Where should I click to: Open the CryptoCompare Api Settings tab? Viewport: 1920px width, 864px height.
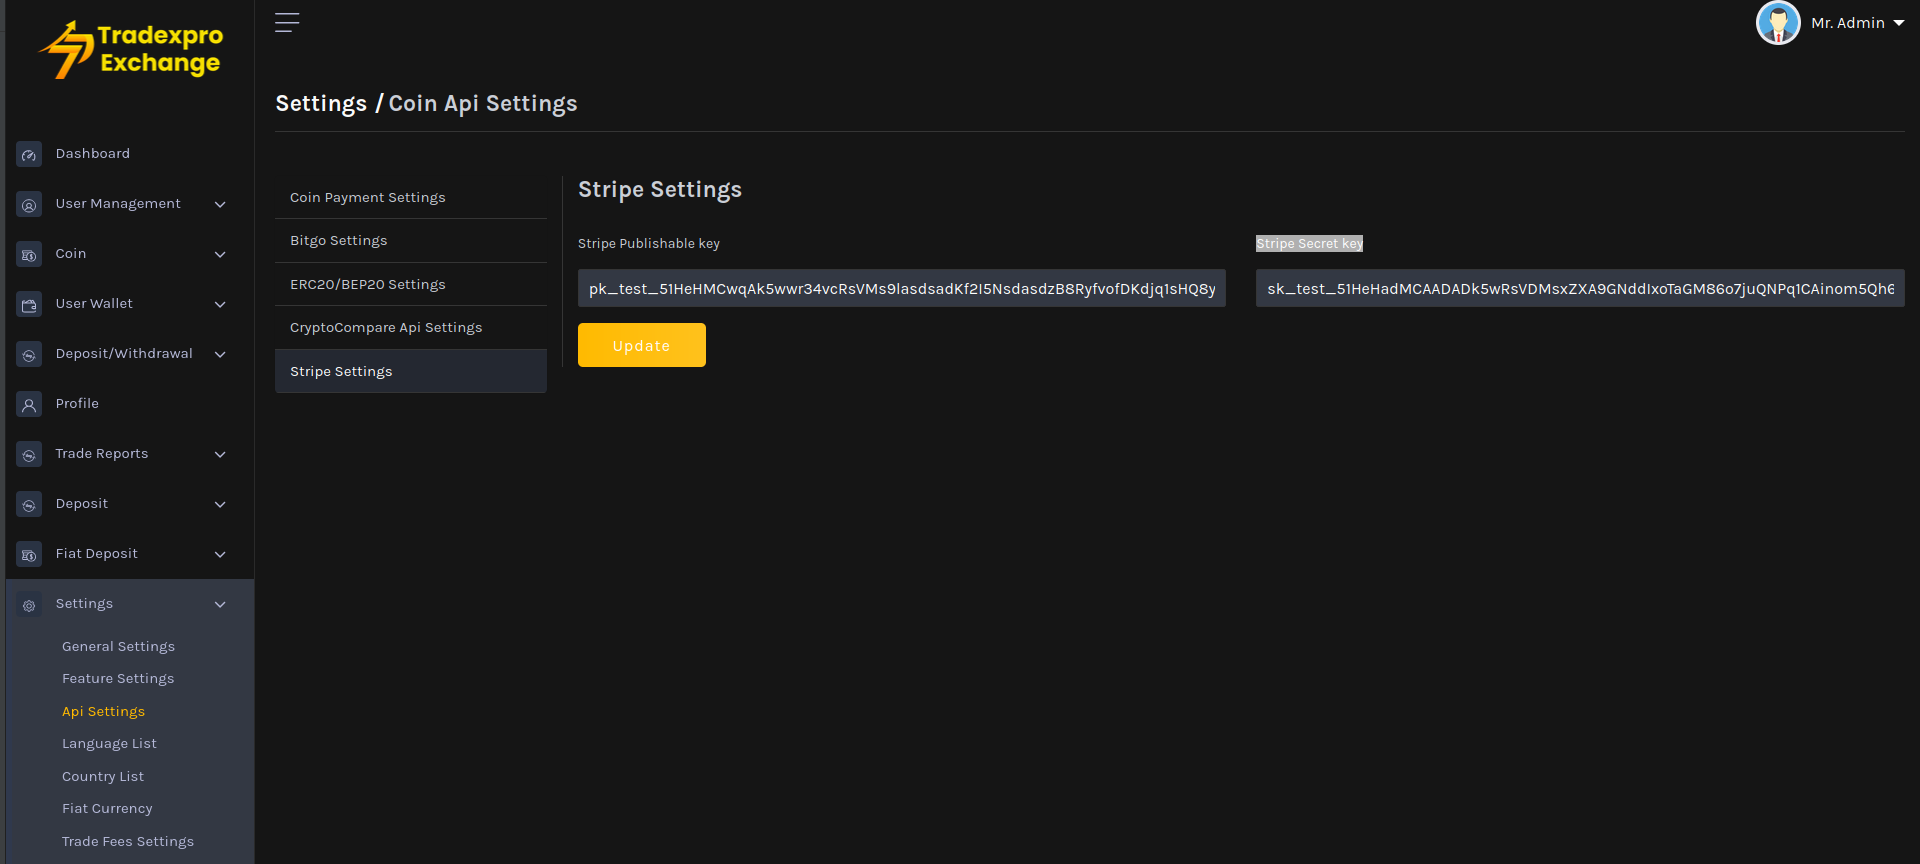pyautogui.click(x=386, y=328)
